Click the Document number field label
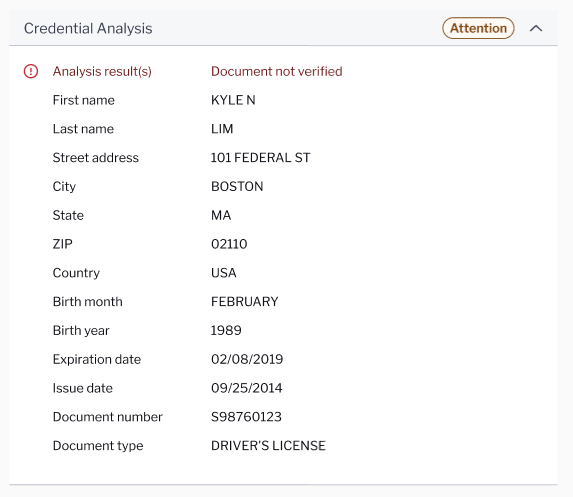The height and width of the screenshot is (497, 573). point(107,417)
